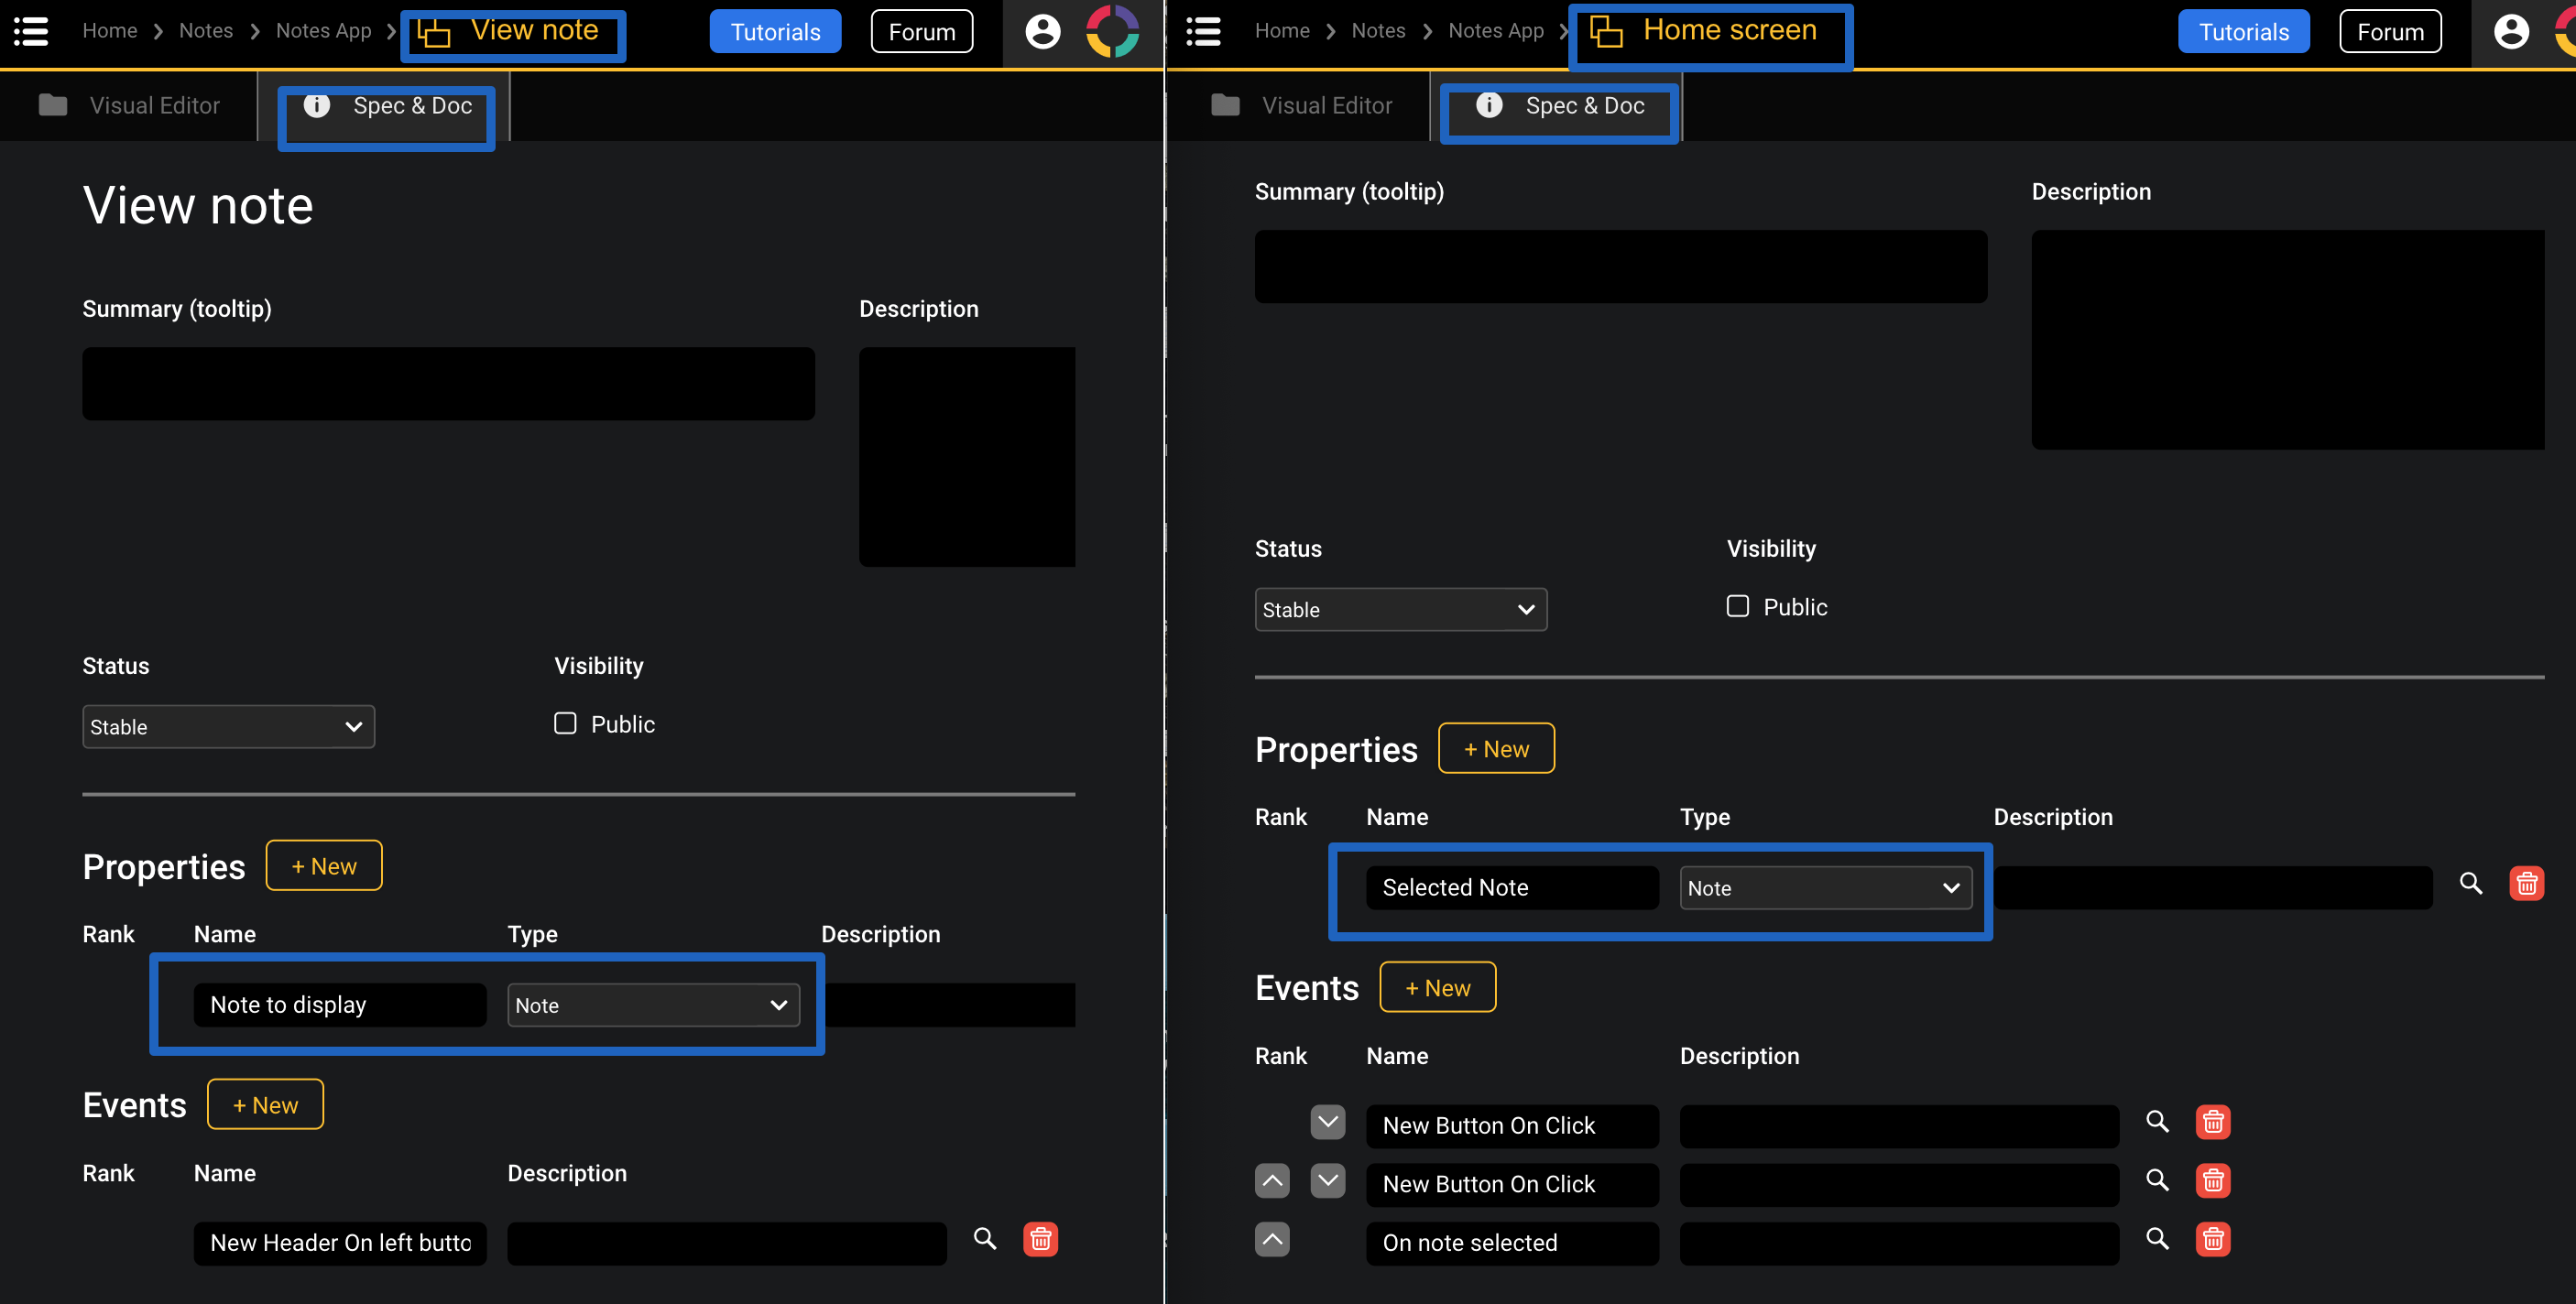This screenshot has height=1304, width=2576.
Task: Open the Note type dropdown for Note to display
Action: click(653, 1005)
